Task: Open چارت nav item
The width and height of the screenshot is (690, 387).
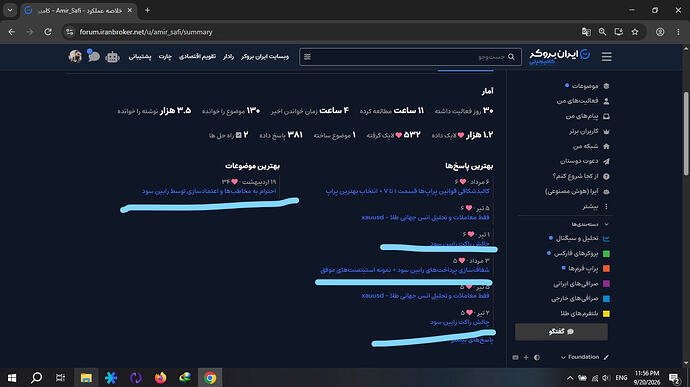Action: pyautogui.click(x=165, y=57)
